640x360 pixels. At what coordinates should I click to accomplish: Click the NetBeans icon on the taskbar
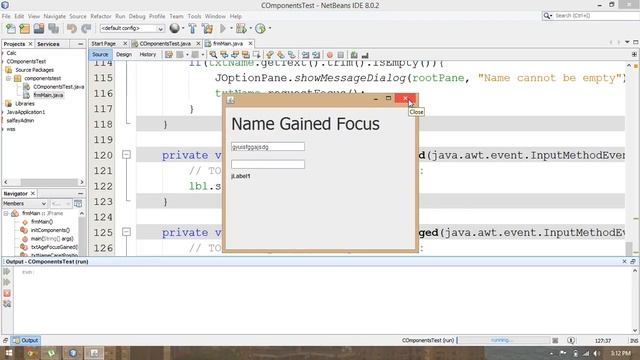pyautogui.click(x=73, y=353)
